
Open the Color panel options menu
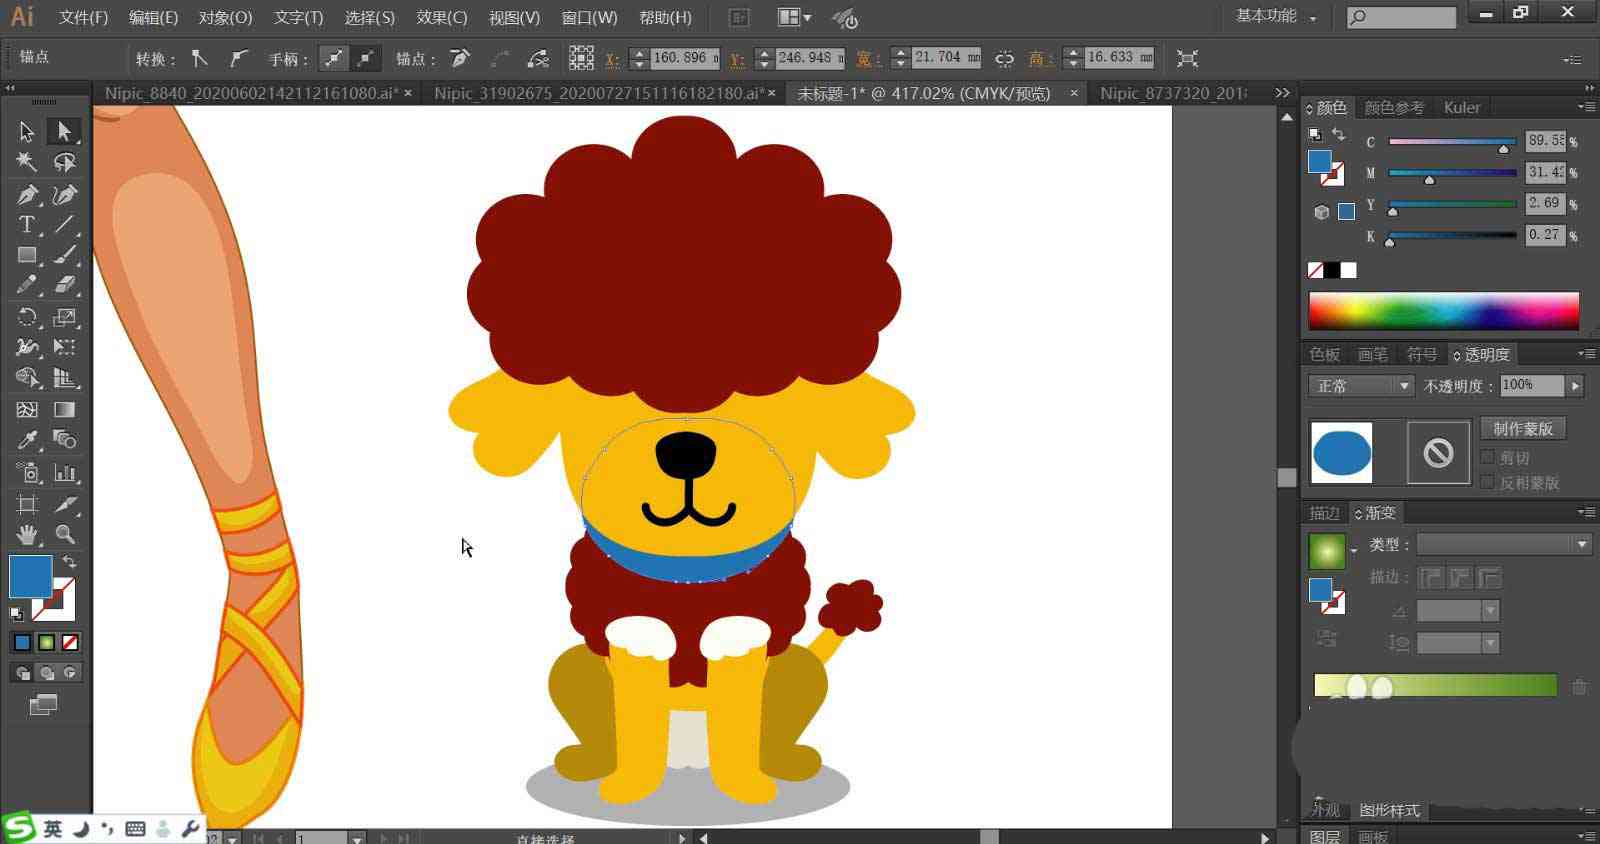1586,106
